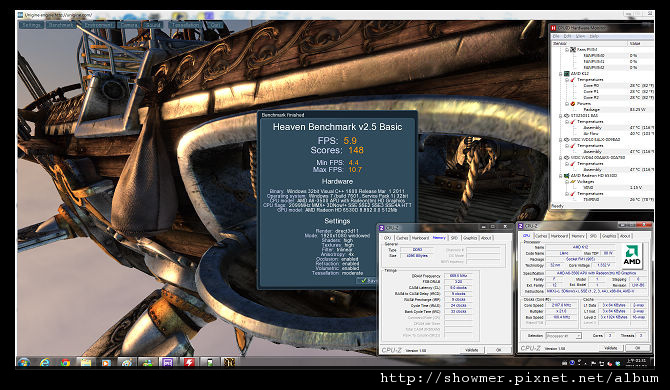Open File menu in CPUID Hardware Monitor
This screenshot has width=670, height=390.
[x=556, y=36]
